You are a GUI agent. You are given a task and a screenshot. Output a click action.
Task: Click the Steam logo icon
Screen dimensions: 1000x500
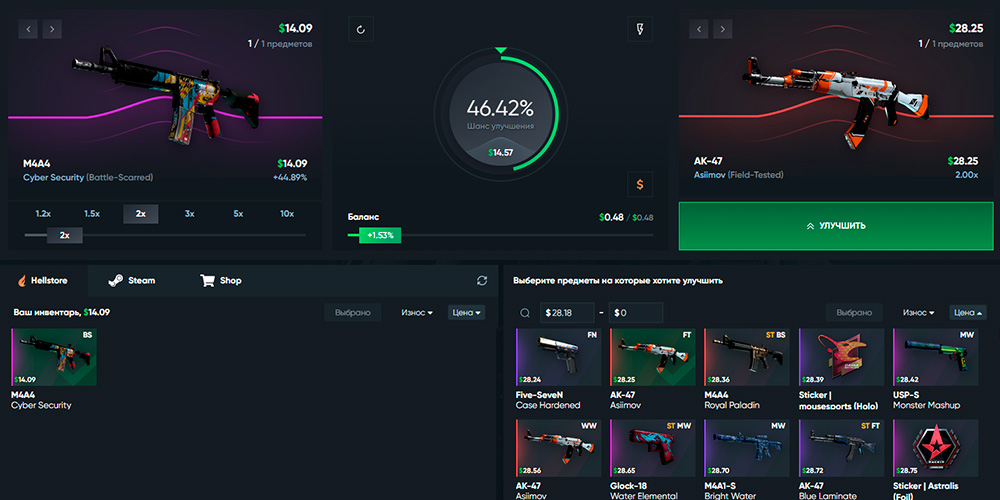click(115, 281)
